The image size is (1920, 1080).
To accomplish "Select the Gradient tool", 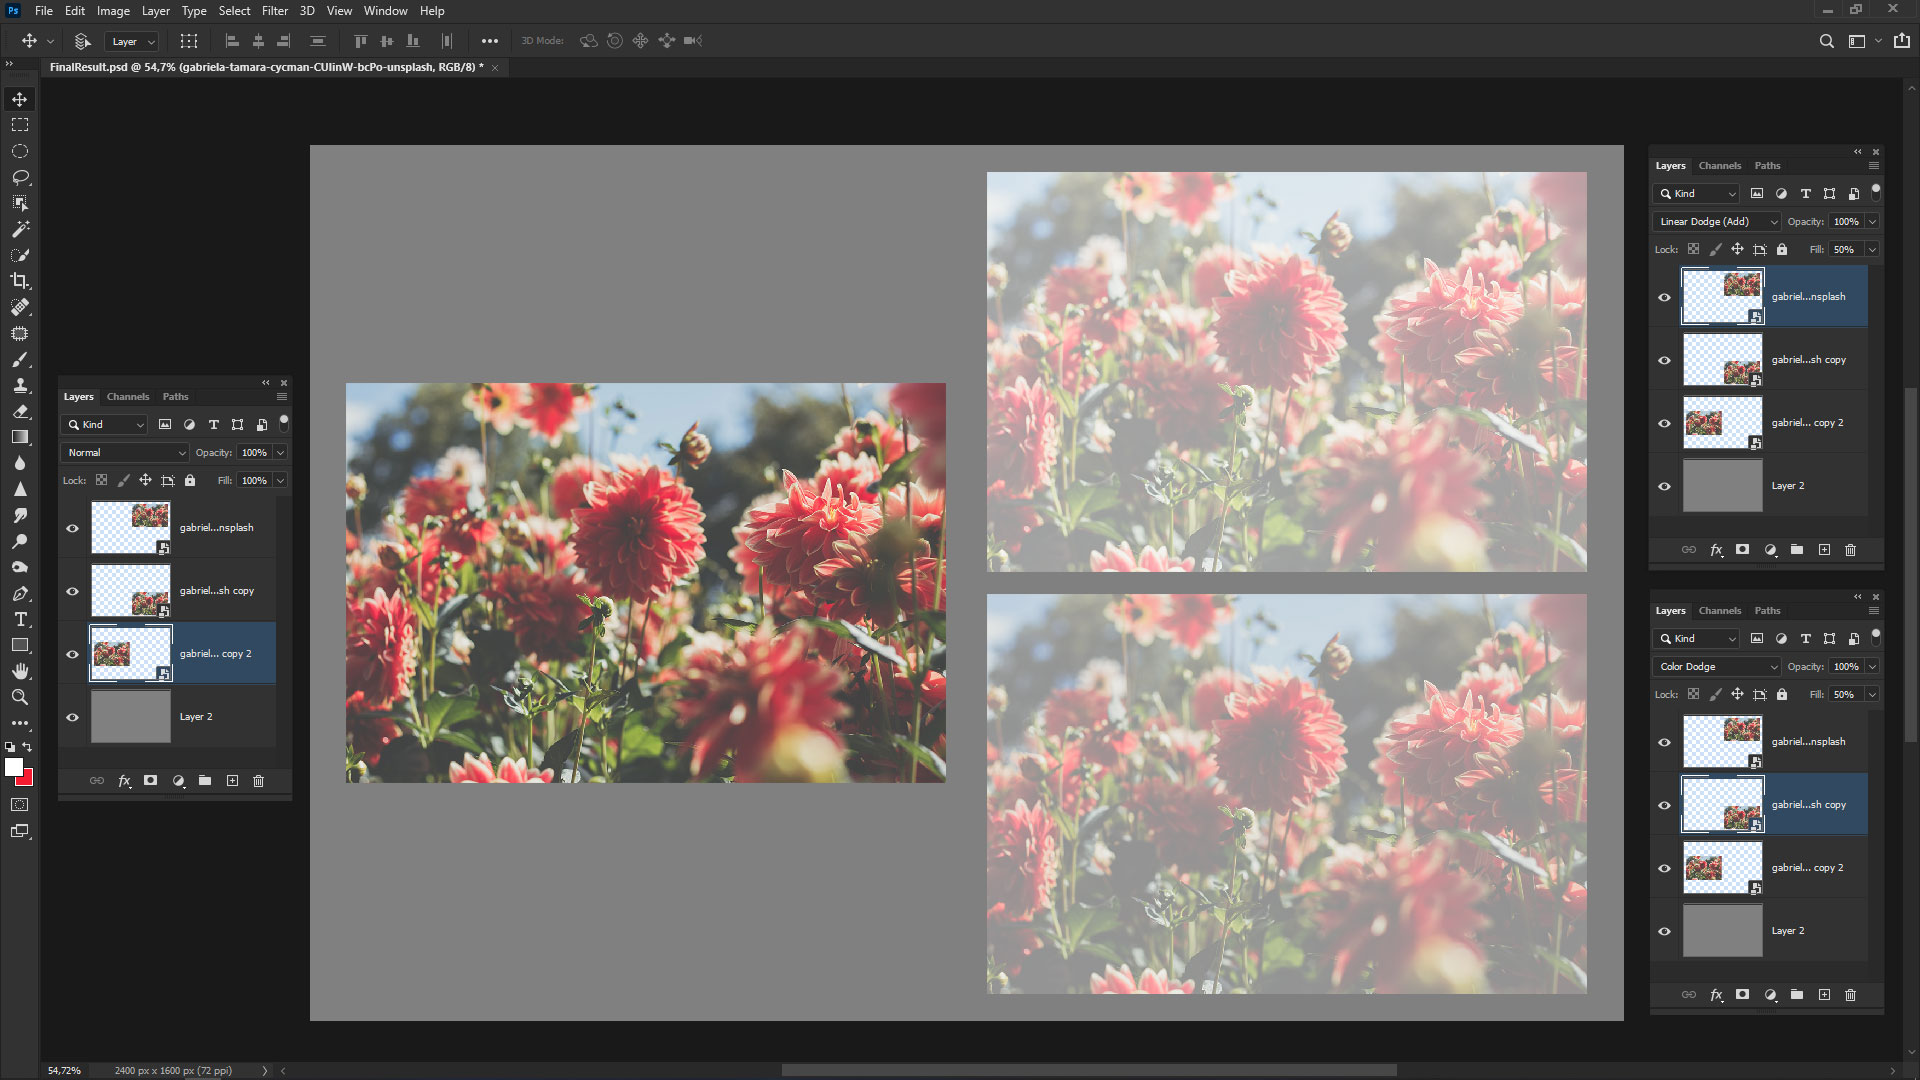I will coord(20,437).
